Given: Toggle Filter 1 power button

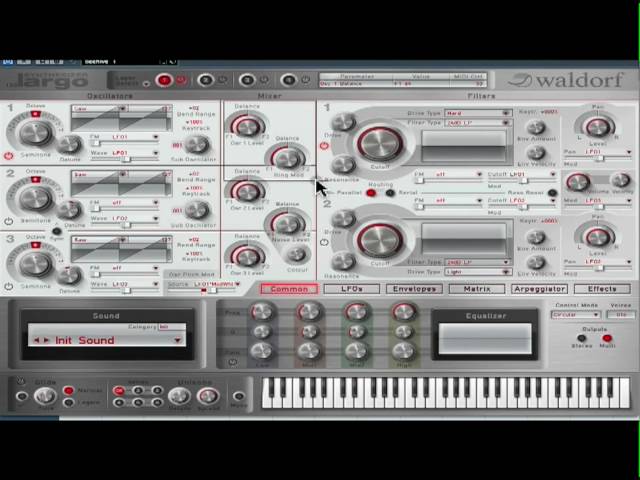Looking at the screenshot, I should pyautogui.click(x=324, y=145).
